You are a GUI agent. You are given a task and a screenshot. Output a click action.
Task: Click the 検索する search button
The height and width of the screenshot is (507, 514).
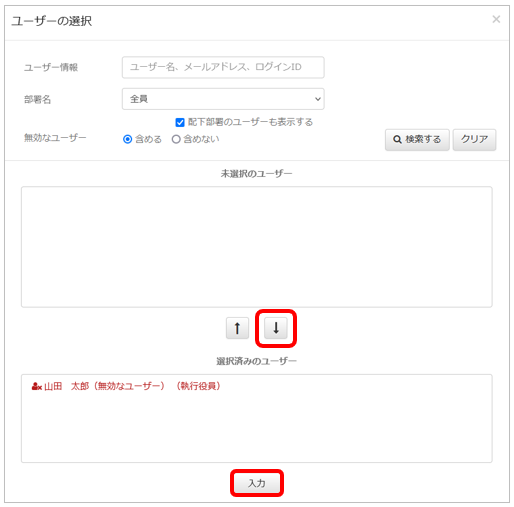pos(417,140)
